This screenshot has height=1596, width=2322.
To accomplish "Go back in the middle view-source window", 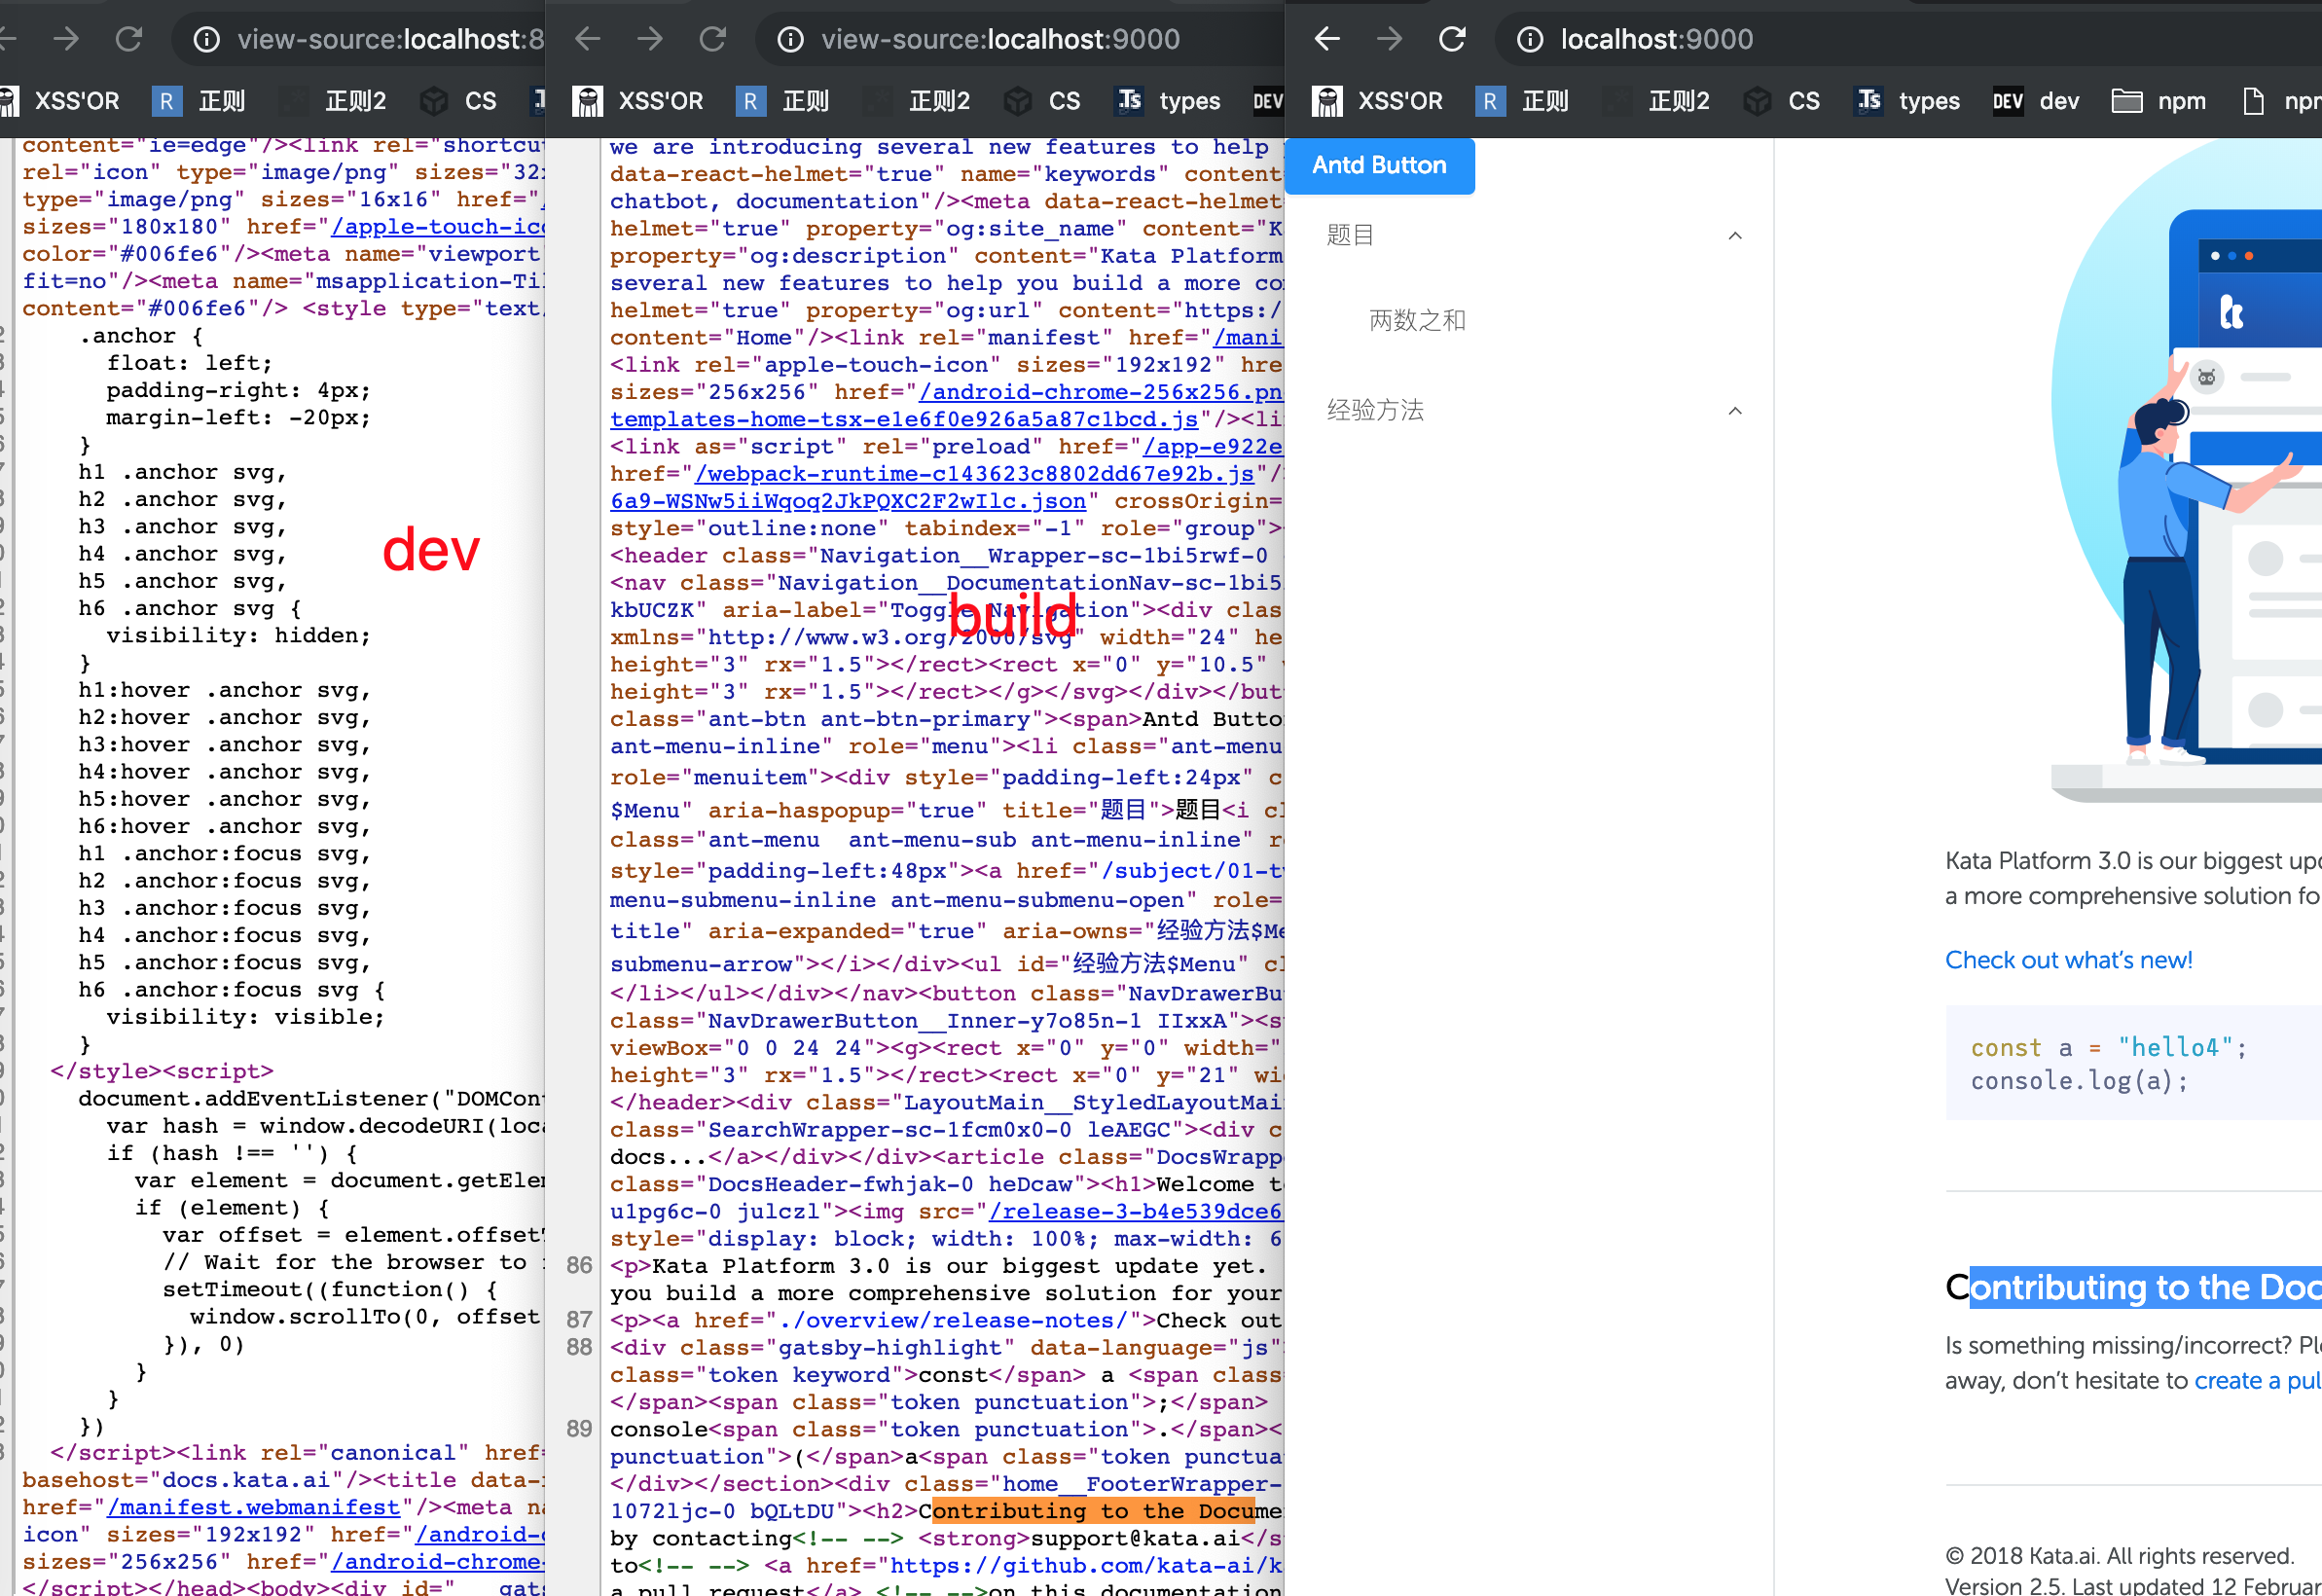I will click(588, 39).
